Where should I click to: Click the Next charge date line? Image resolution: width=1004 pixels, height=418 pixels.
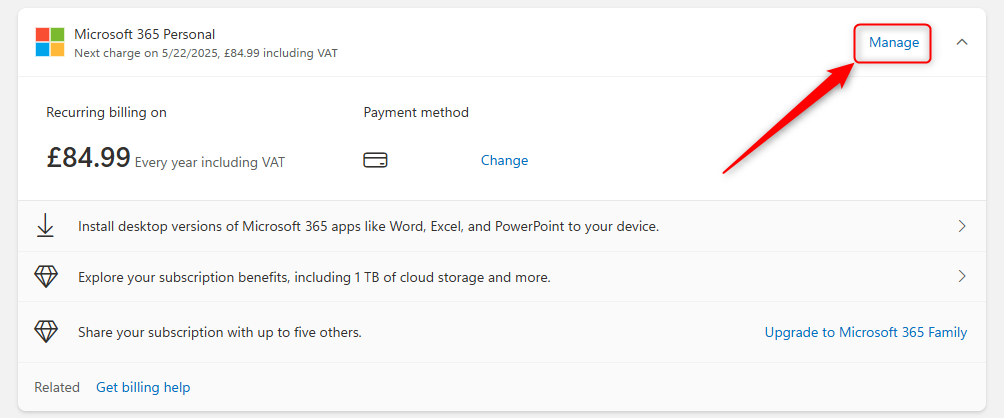pyautogui.click(x=205, y=52)
